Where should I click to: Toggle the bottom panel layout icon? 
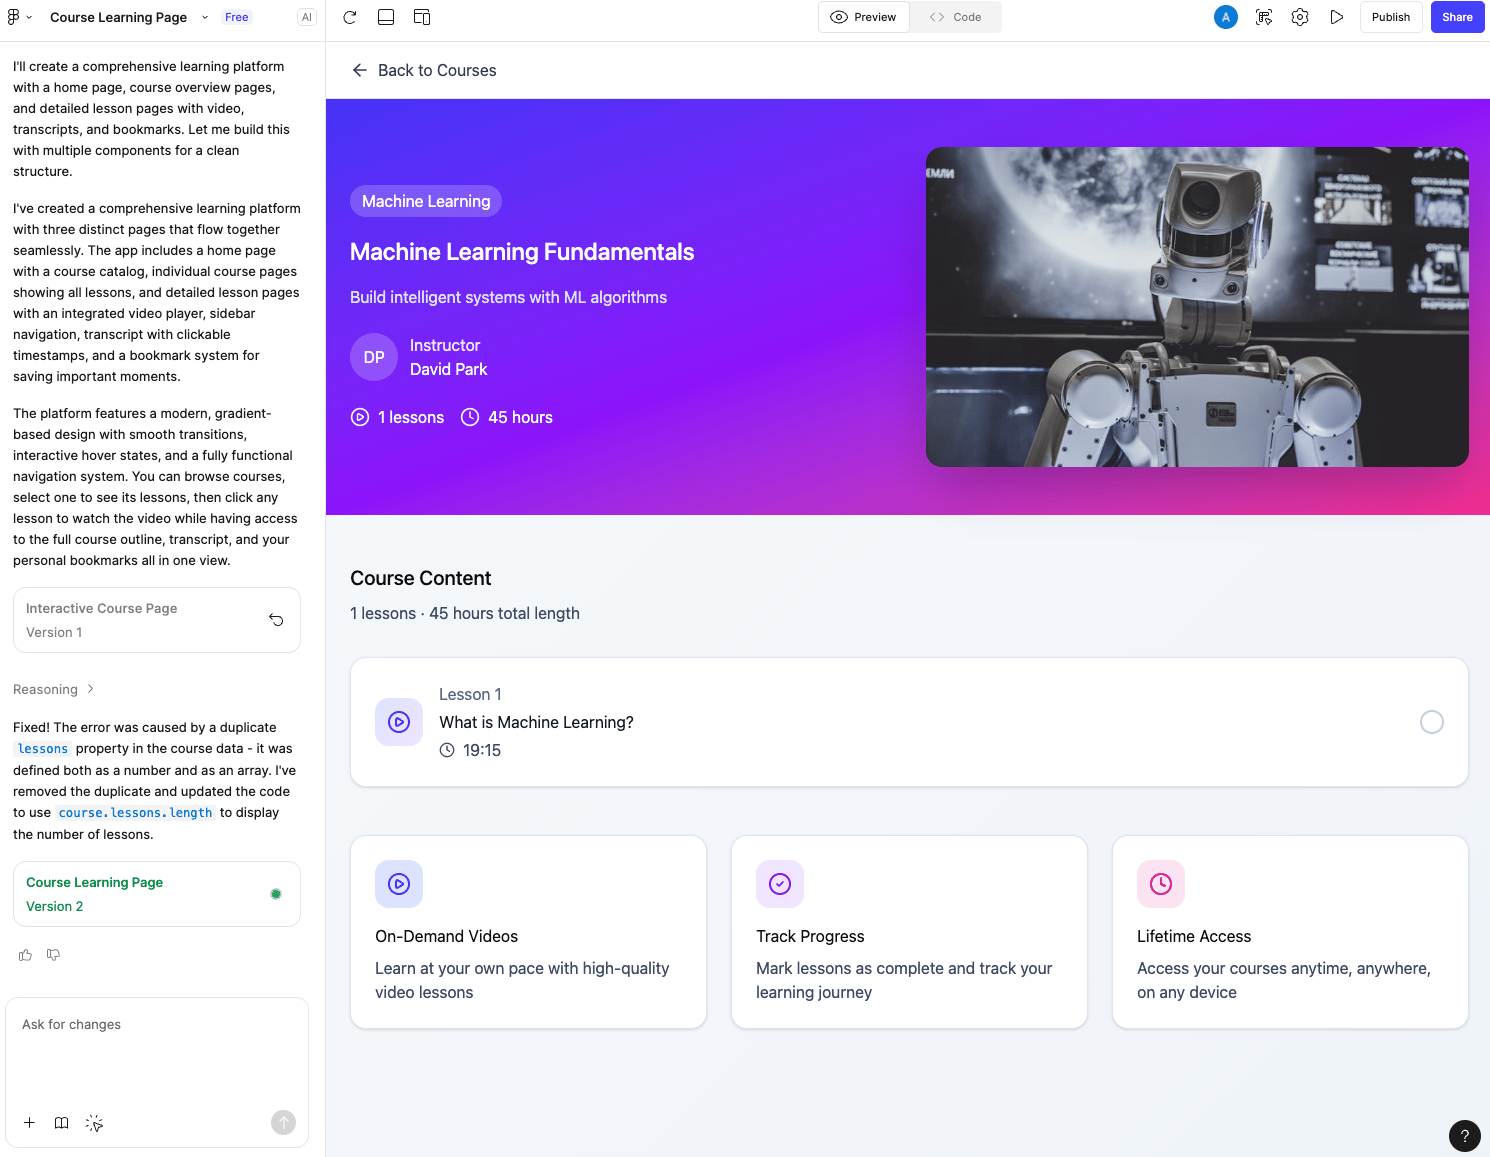(x=386, y=17)
